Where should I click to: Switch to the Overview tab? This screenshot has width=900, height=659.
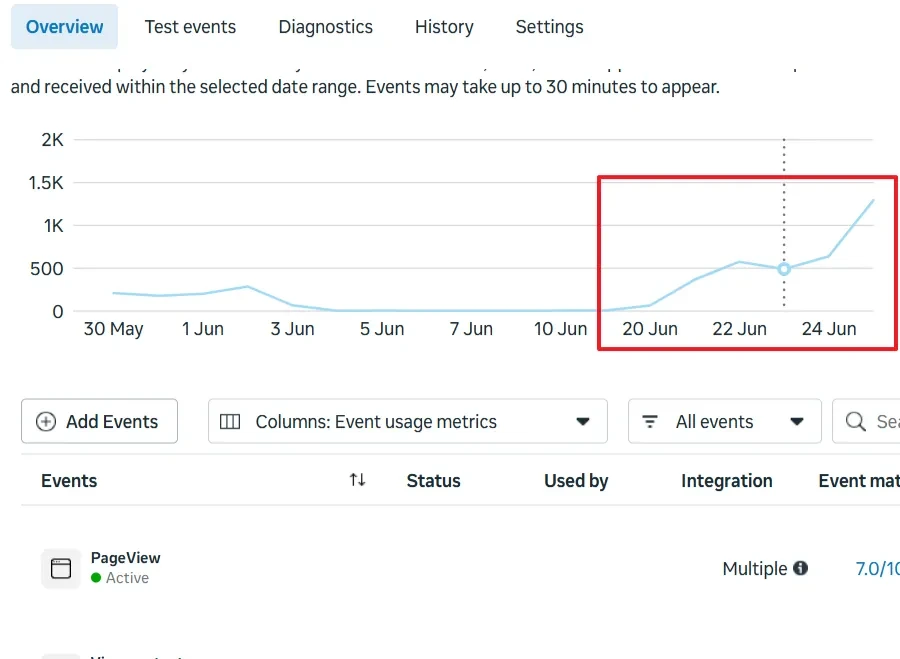(x=64, y=26)
